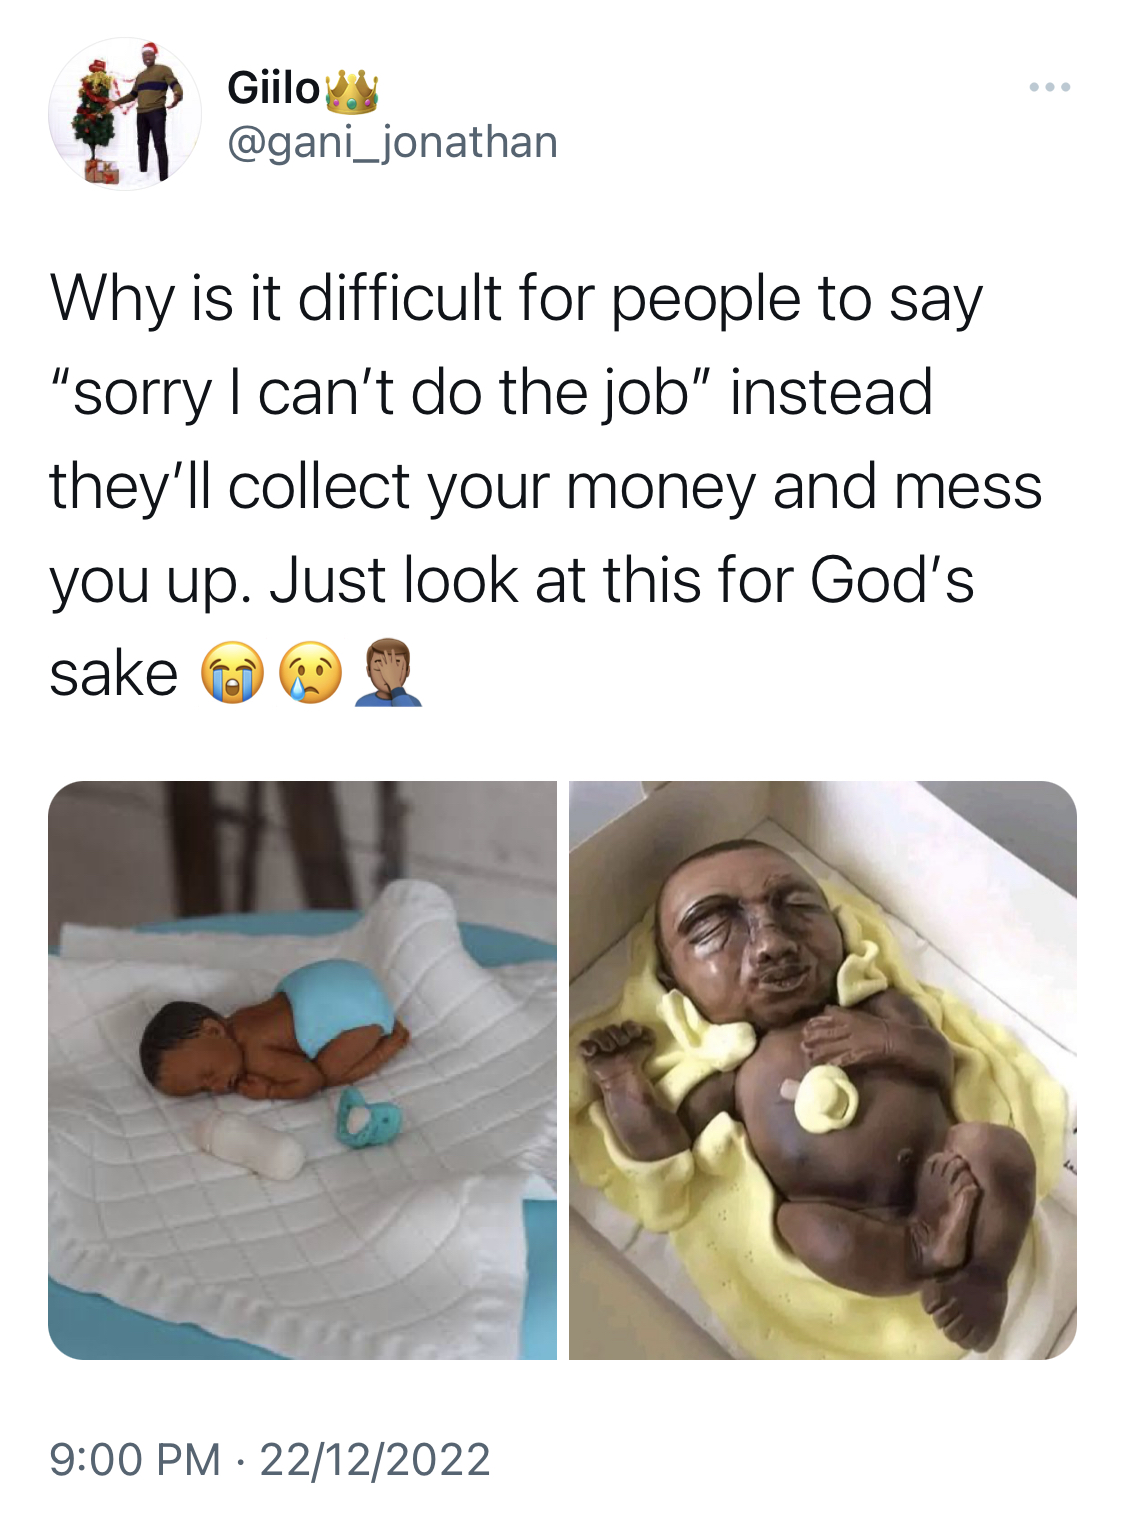The width and height of the screenshot is (1125, 1517).
Task: Open Giilo's profile picture
Action: (125, 114)
